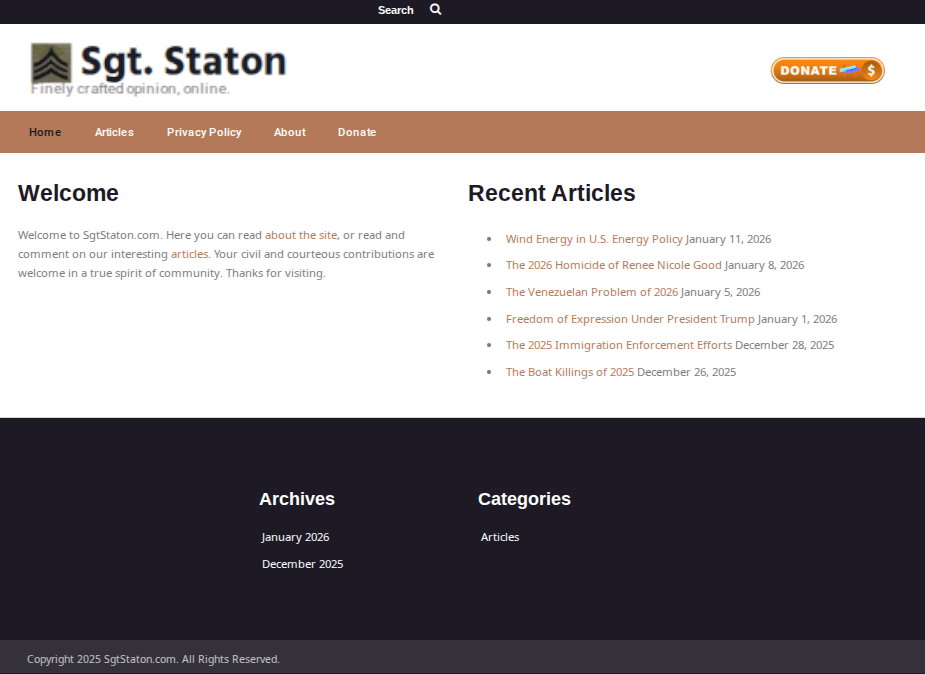Open the Privacy Policy page
The width and height of the screenshot is (925, 674).
[203, 131]
